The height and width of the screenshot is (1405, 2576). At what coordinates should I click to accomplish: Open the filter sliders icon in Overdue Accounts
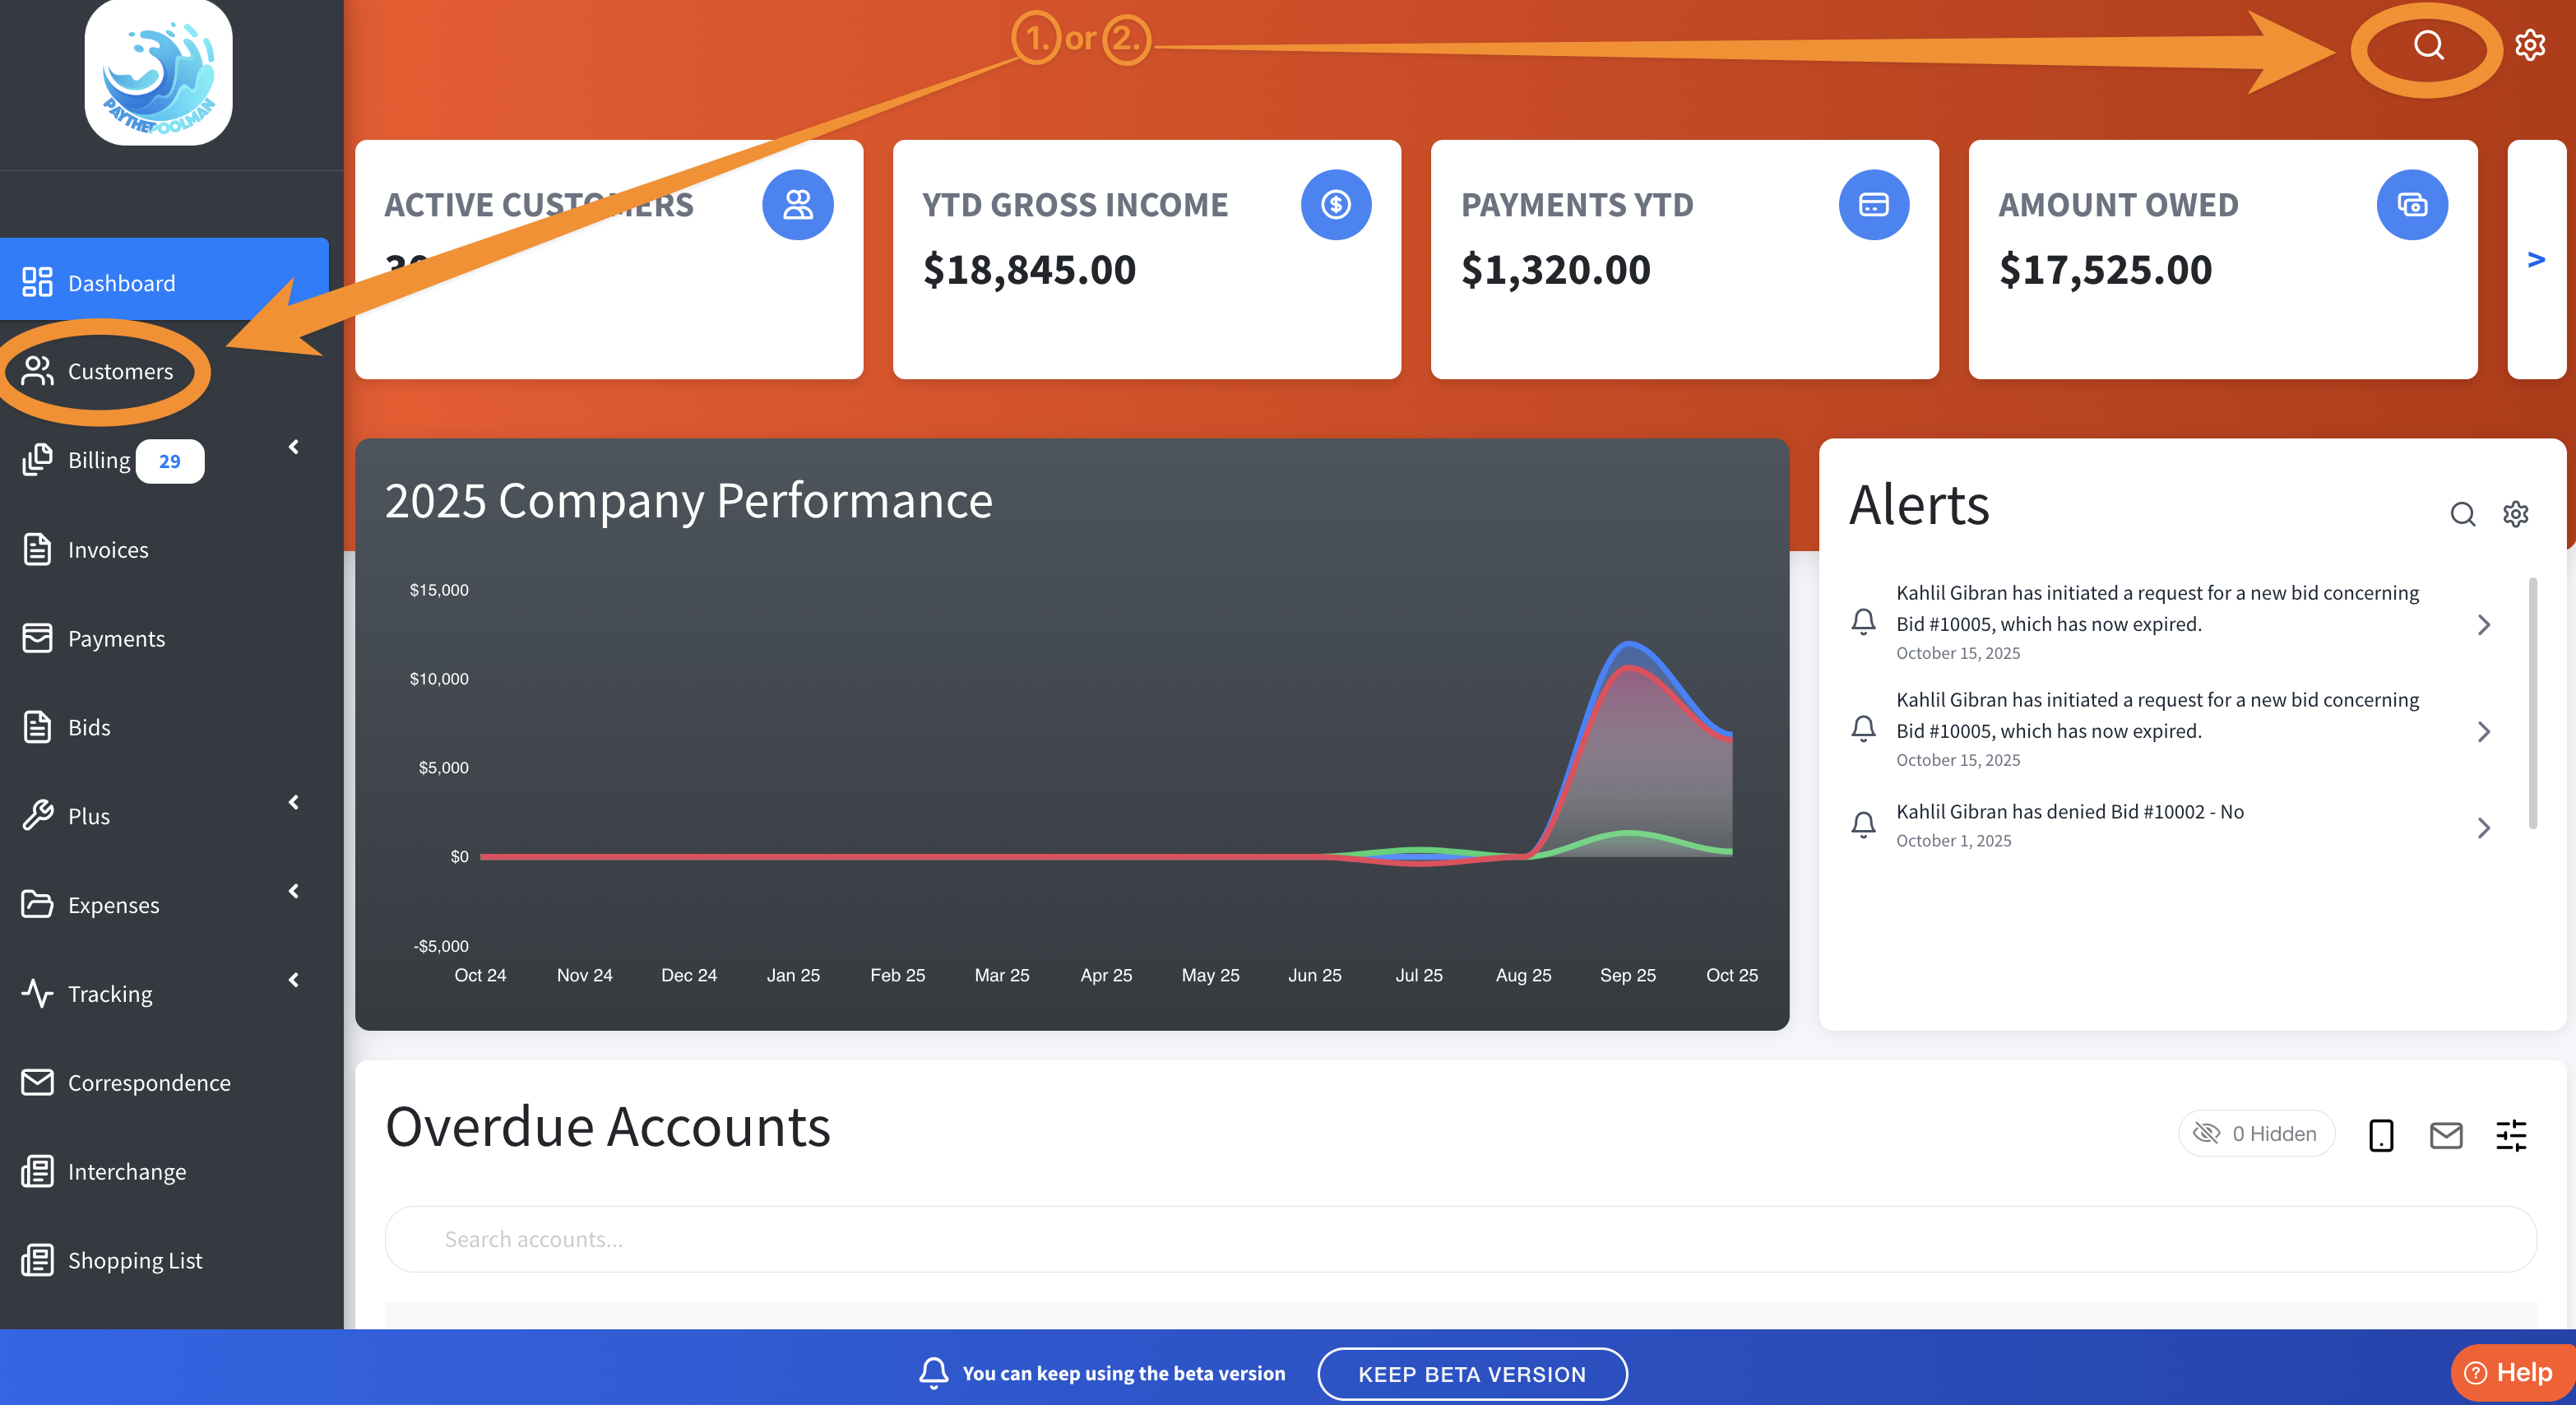coord(2511,1135)
